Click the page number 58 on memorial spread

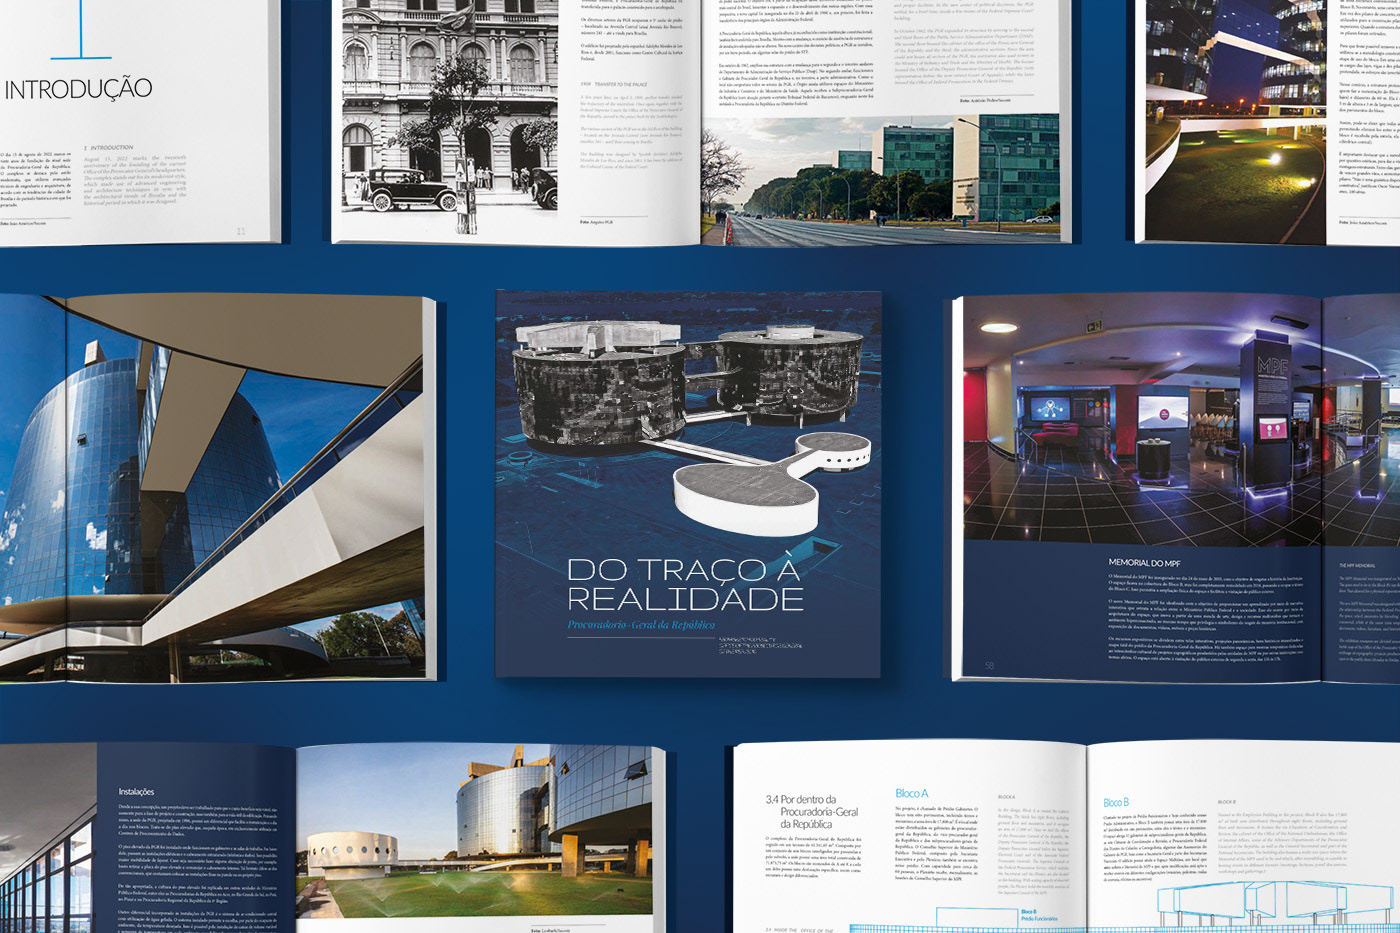pyautogui.click(x=989, y=665)
